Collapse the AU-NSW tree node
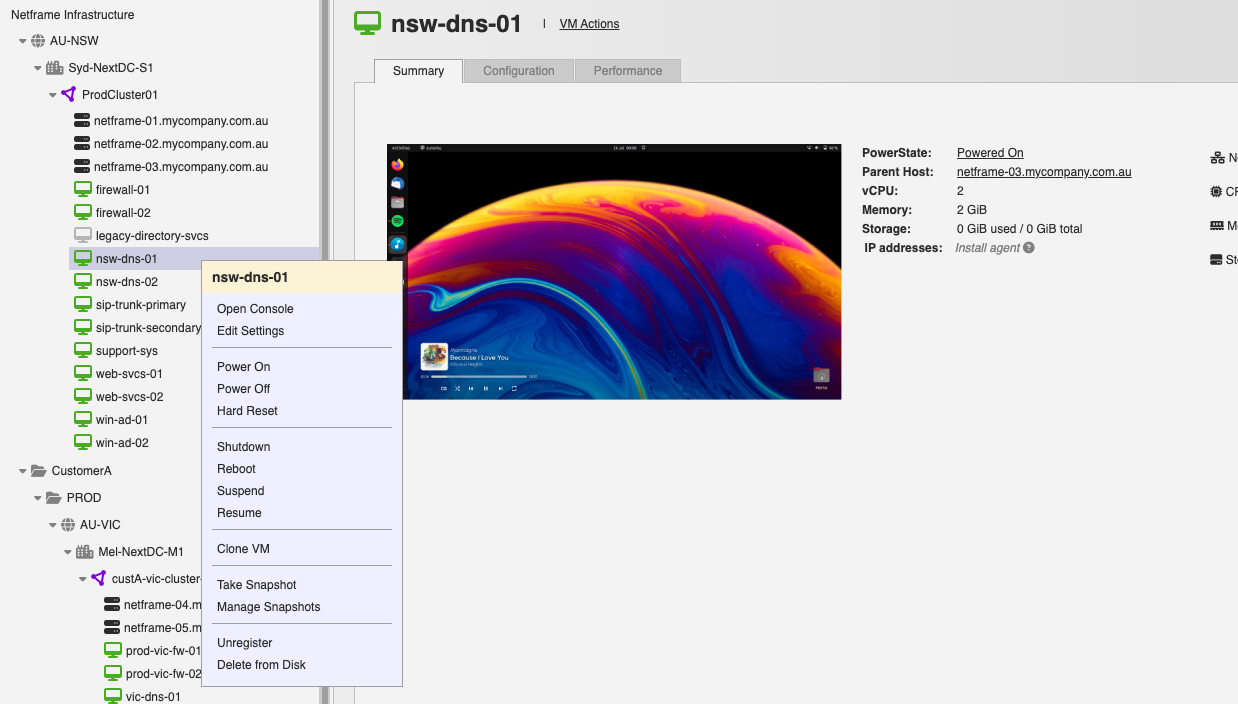Screen dimensions: 1238x704 pos(23,41)
